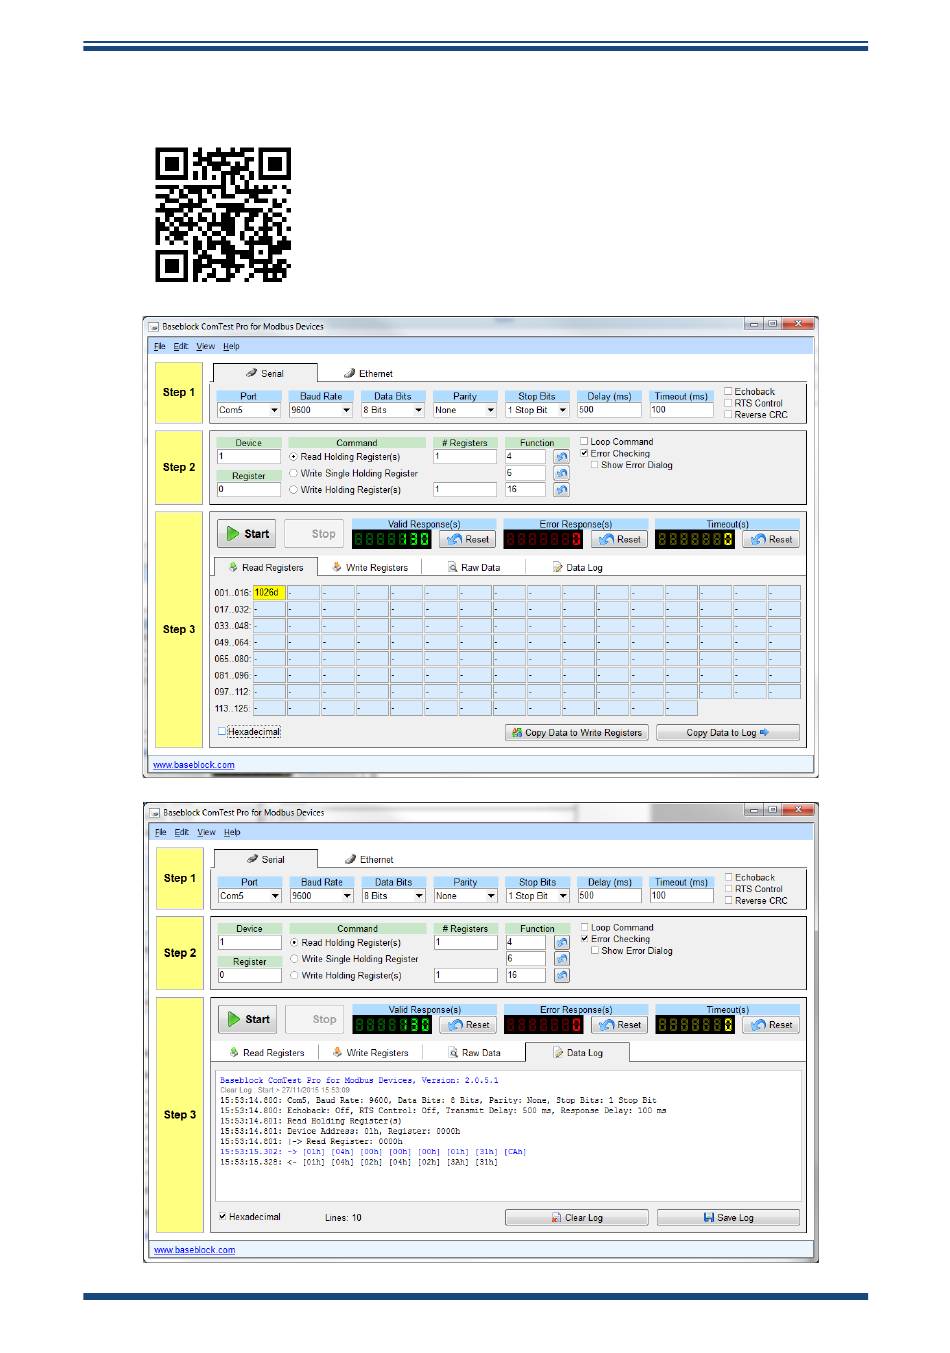The height and width of the screenshot is (1353, 950).
Task: Click the QR code image
Action: click(223, 215)
